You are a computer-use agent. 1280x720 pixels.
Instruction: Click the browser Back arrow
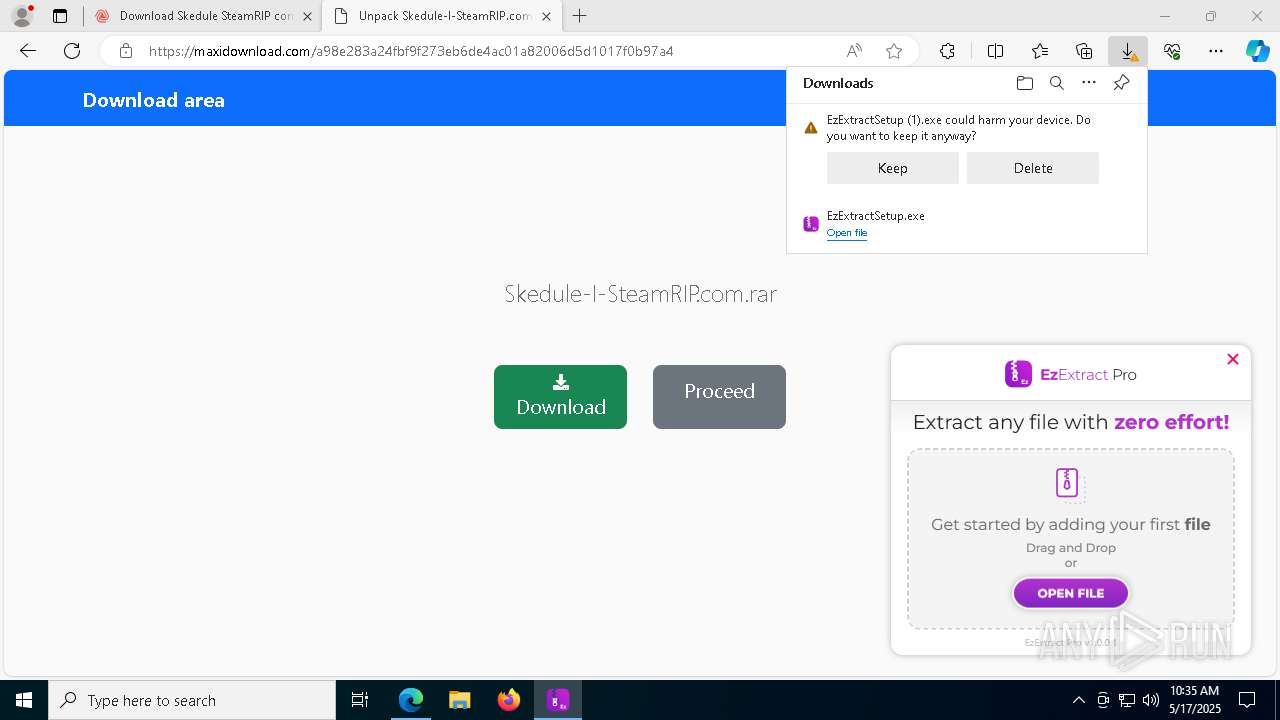tap(28, 51)
